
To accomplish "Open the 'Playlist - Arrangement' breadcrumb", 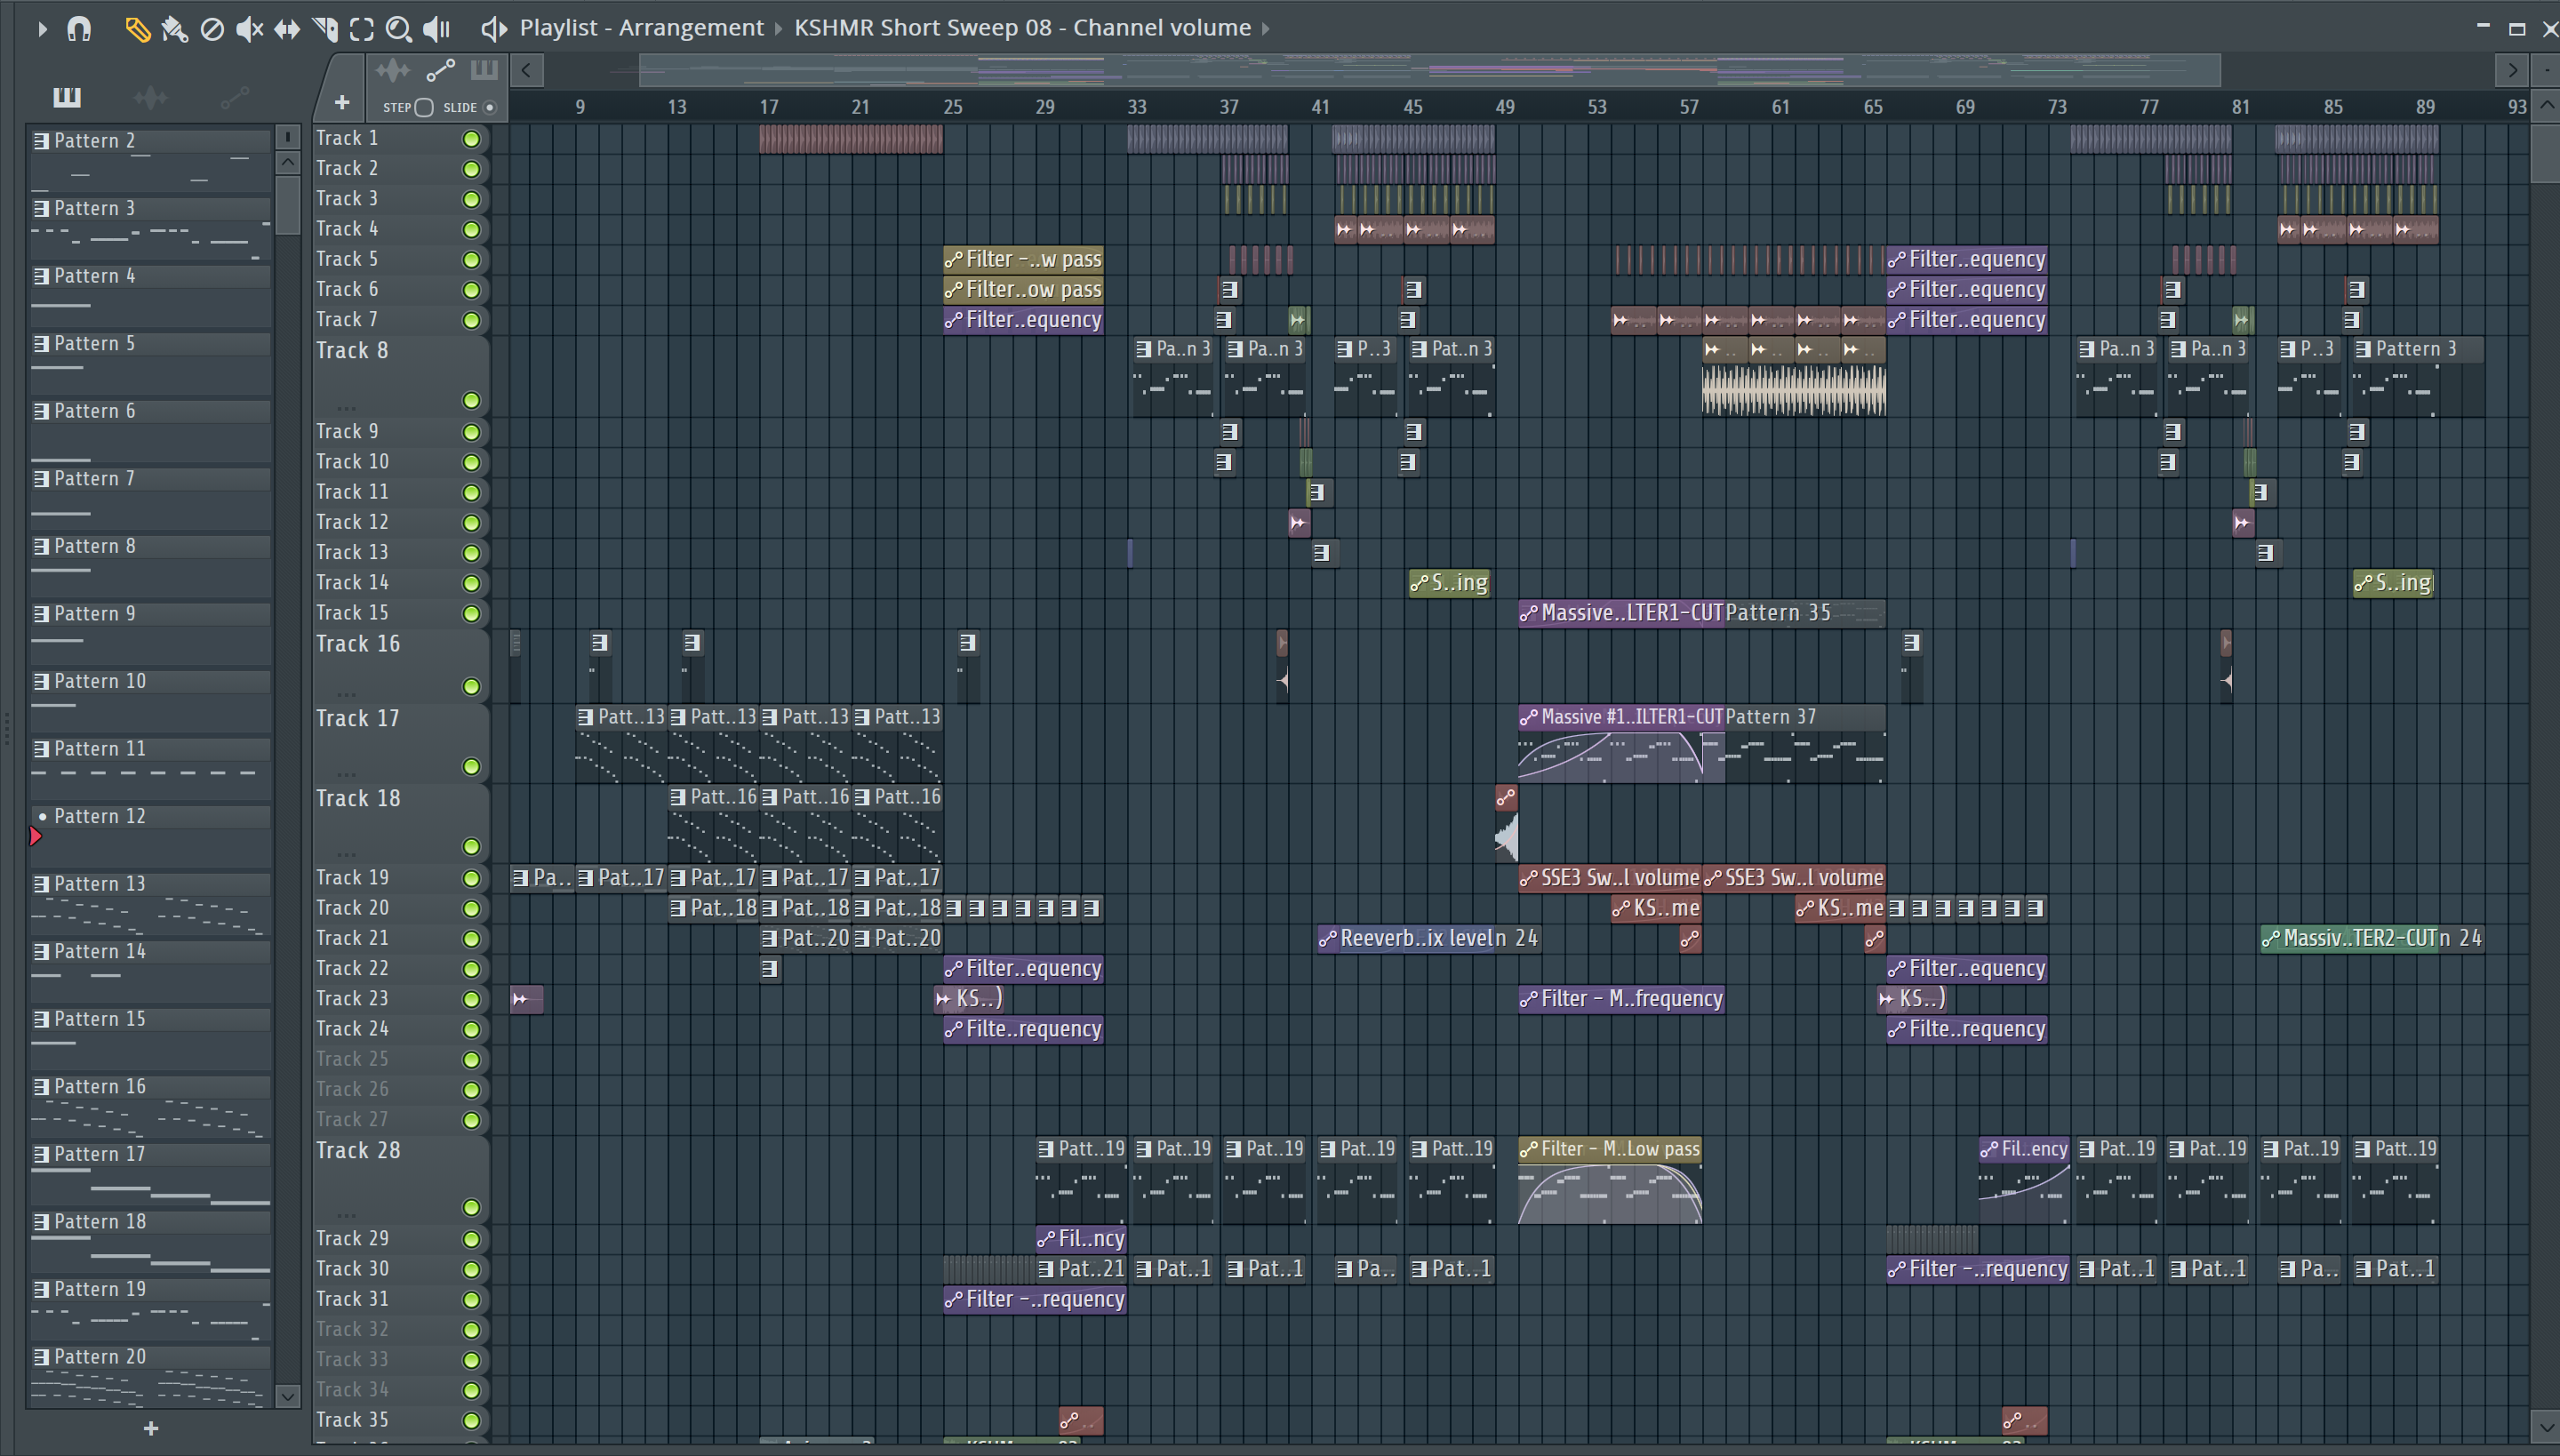I will [x=641, y=28].
